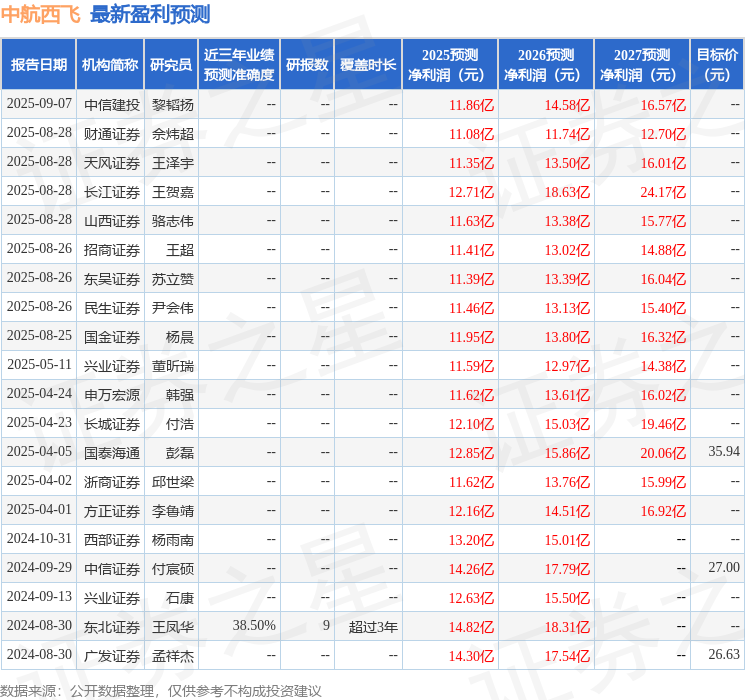
Task: Click the 2027预测净利润 column header
Action: [642, 65]
